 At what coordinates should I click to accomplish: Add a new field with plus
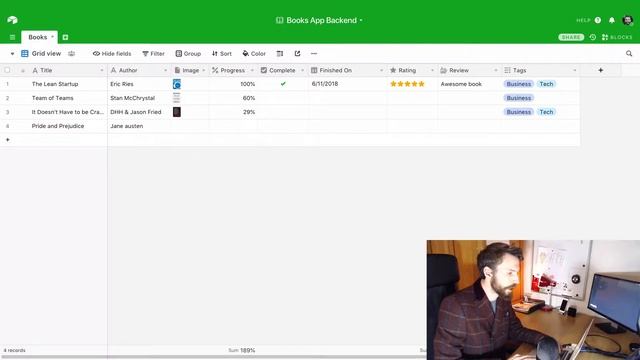tap(600, 70)
